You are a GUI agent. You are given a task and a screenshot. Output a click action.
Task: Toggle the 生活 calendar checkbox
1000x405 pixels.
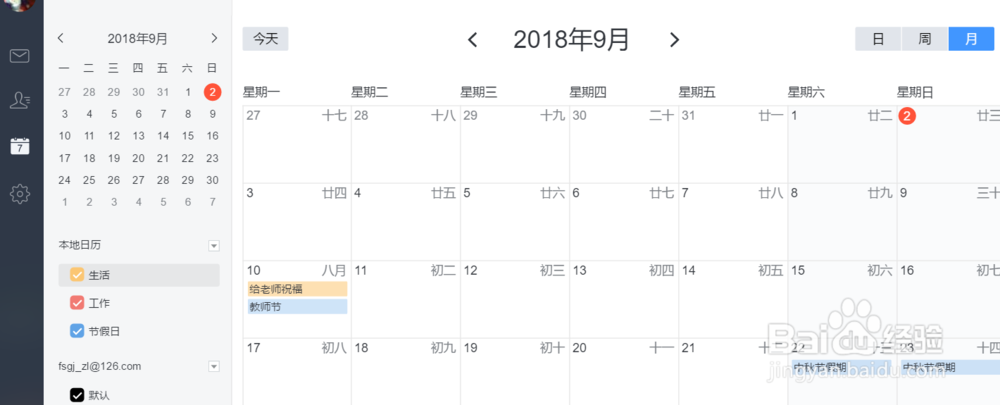click(x=77, y=275)
